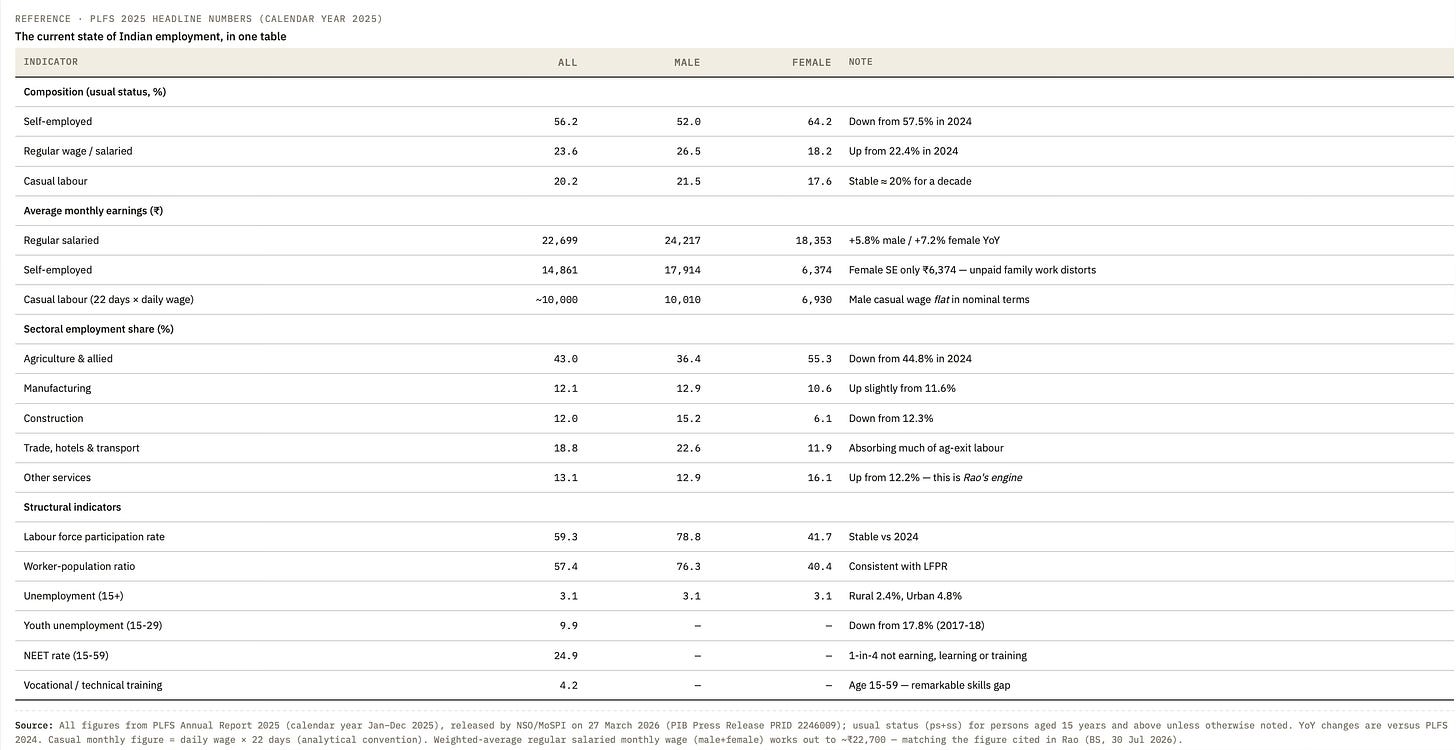Click the 'Construction' row label

point(54,418)
